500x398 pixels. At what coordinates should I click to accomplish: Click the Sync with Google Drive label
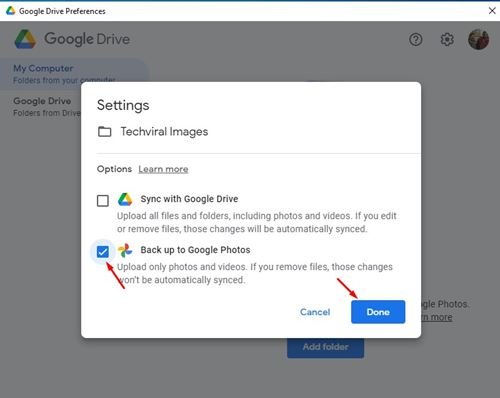(x=189, y=199)
